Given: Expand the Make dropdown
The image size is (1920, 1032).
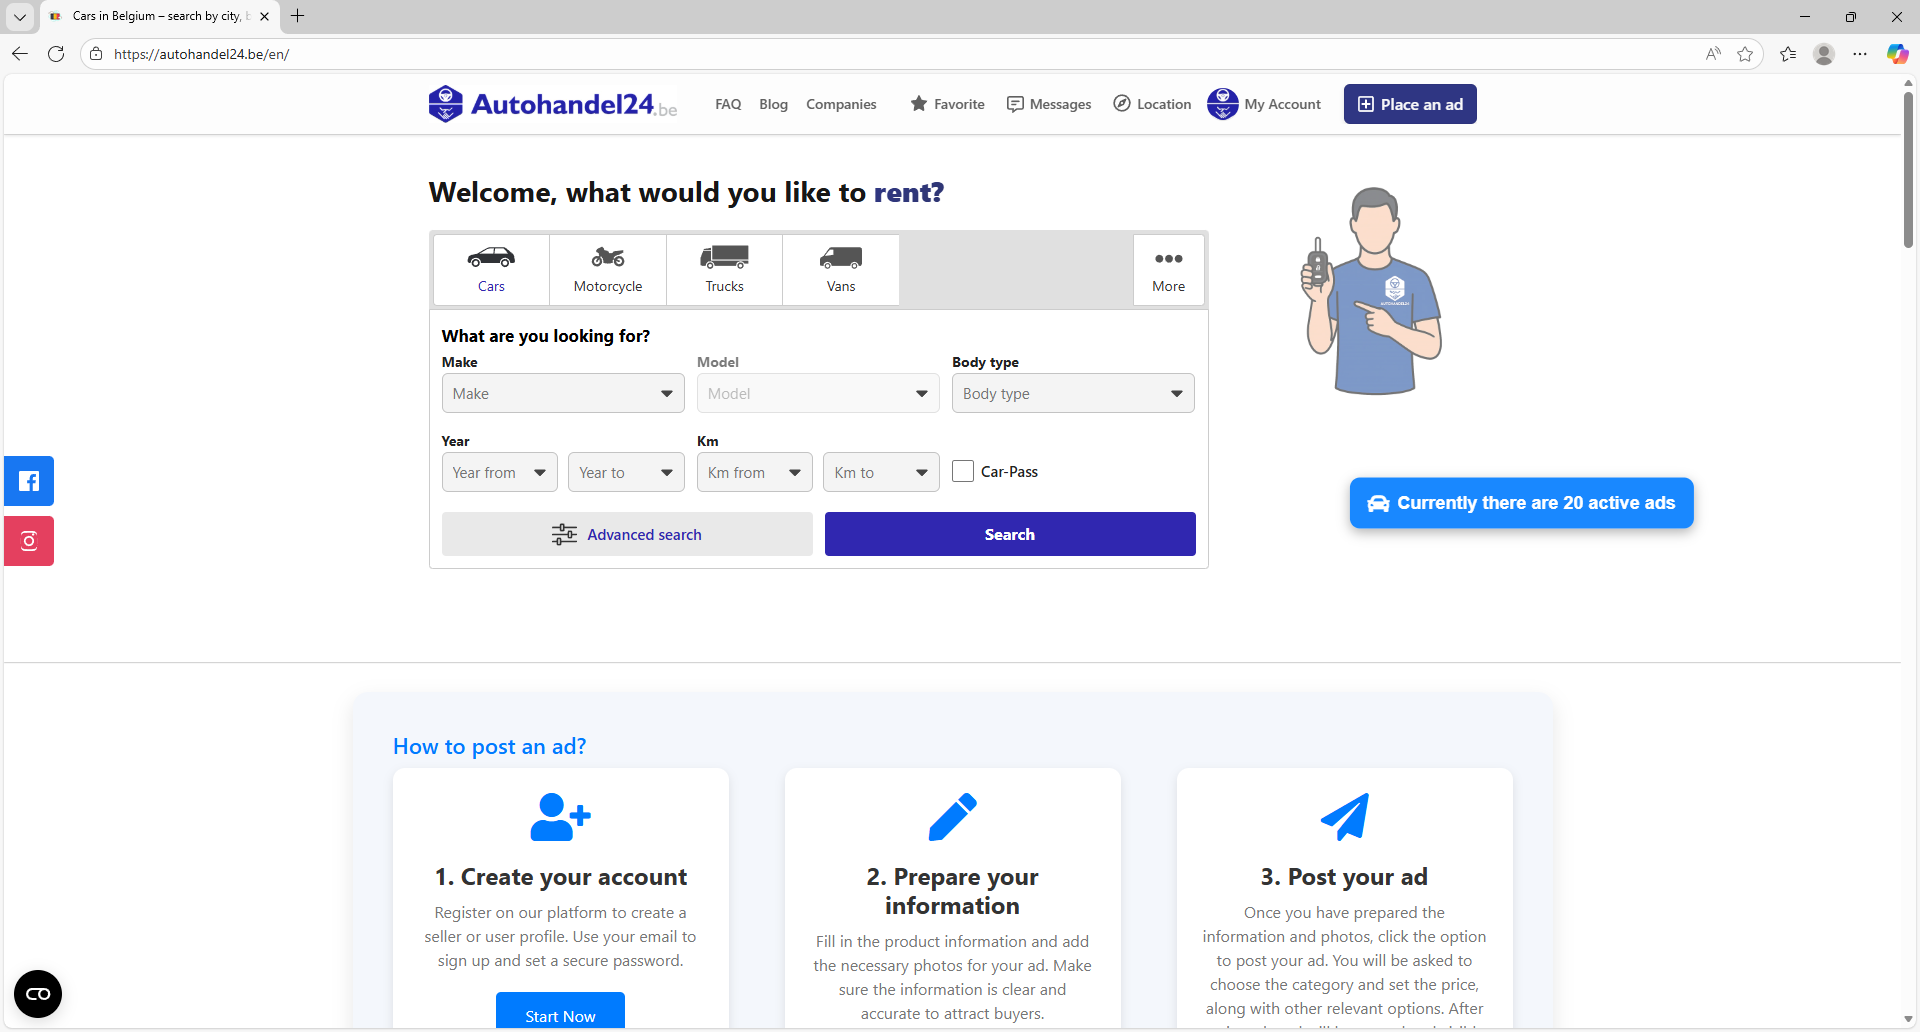Looking at the screenshot, I should 563,394.
